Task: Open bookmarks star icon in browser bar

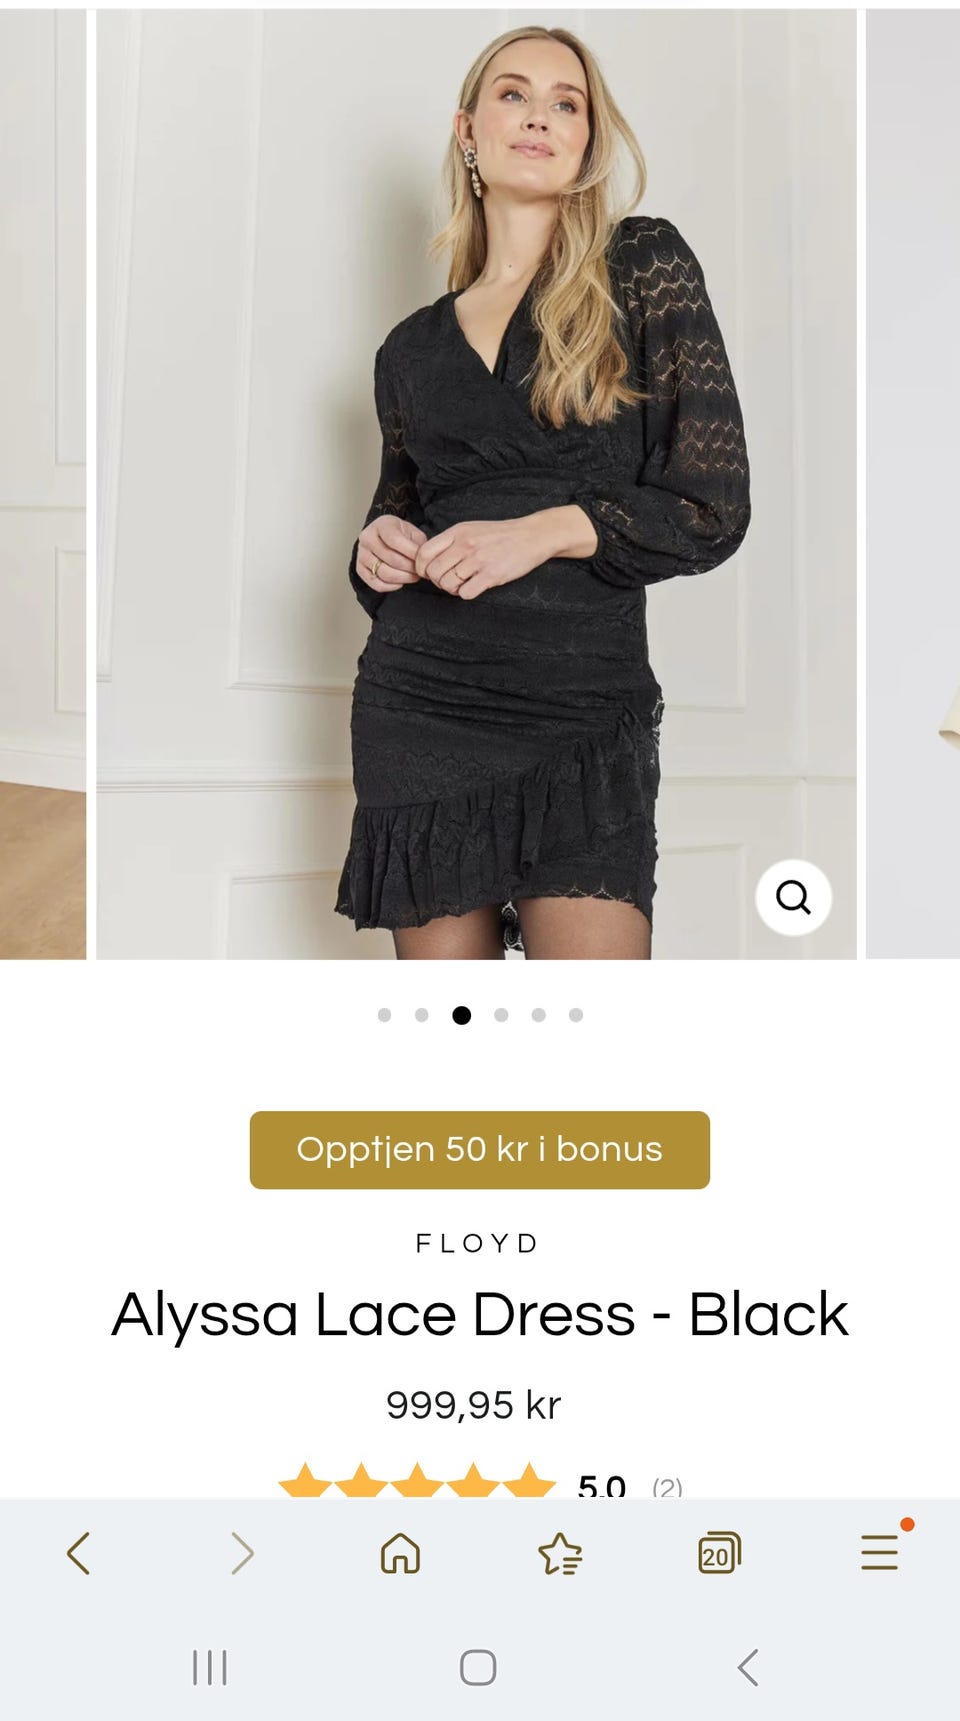Action: [x=560, y=1553]
